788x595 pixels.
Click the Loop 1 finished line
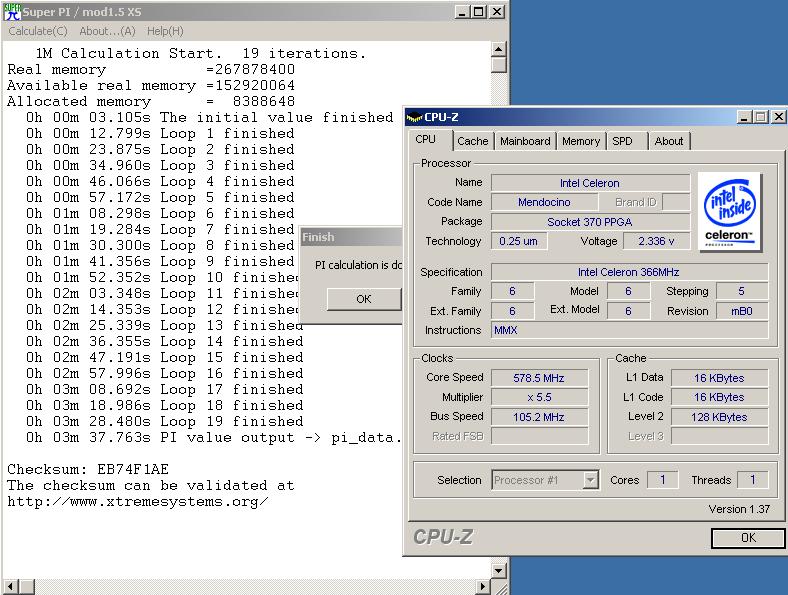(160, 133)
